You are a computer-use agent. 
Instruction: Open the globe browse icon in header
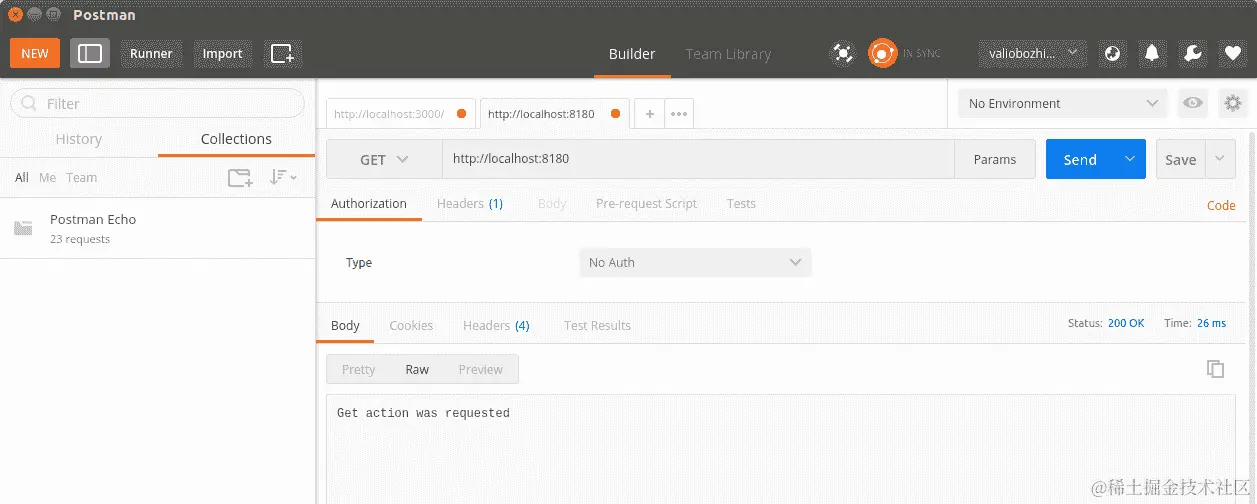1113,53
